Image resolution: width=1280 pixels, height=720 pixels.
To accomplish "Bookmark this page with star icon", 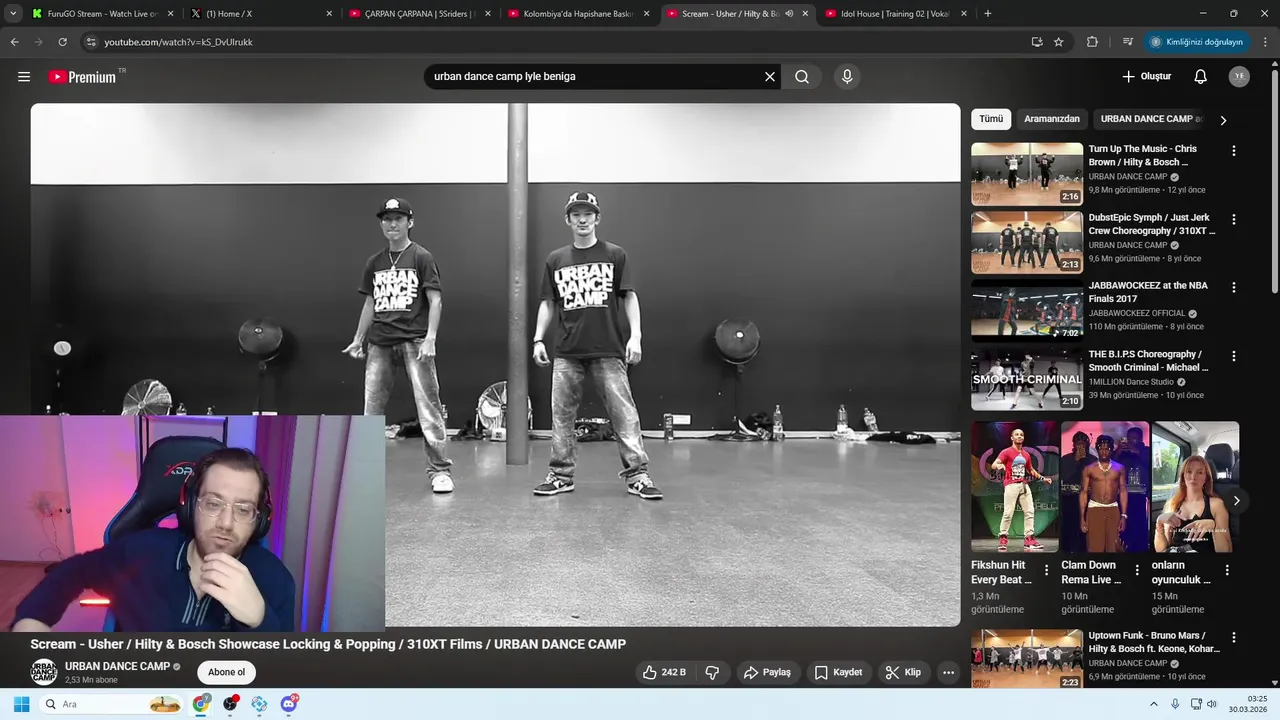I will coord(1058,42).
